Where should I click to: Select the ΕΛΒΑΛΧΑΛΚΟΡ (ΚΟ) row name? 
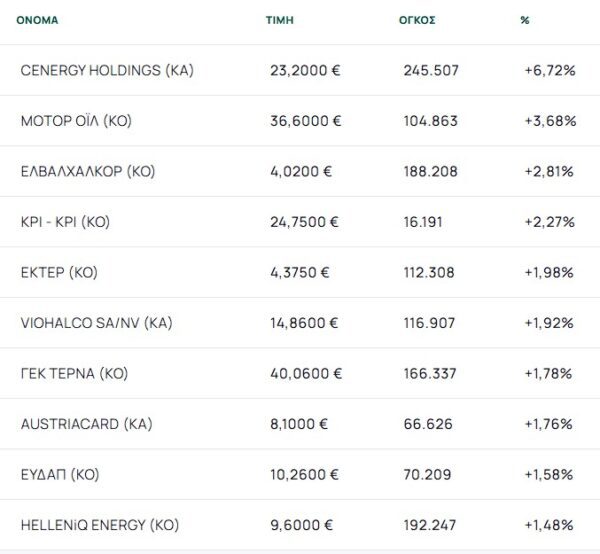[85, 171]
